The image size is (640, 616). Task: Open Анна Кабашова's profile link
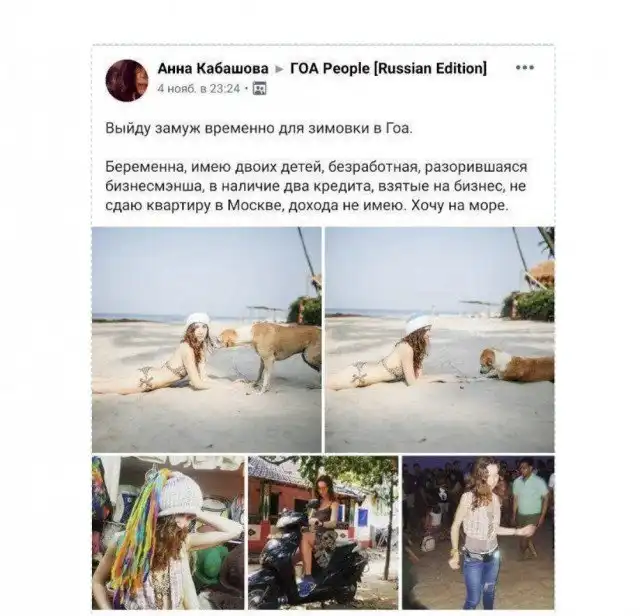213,68
